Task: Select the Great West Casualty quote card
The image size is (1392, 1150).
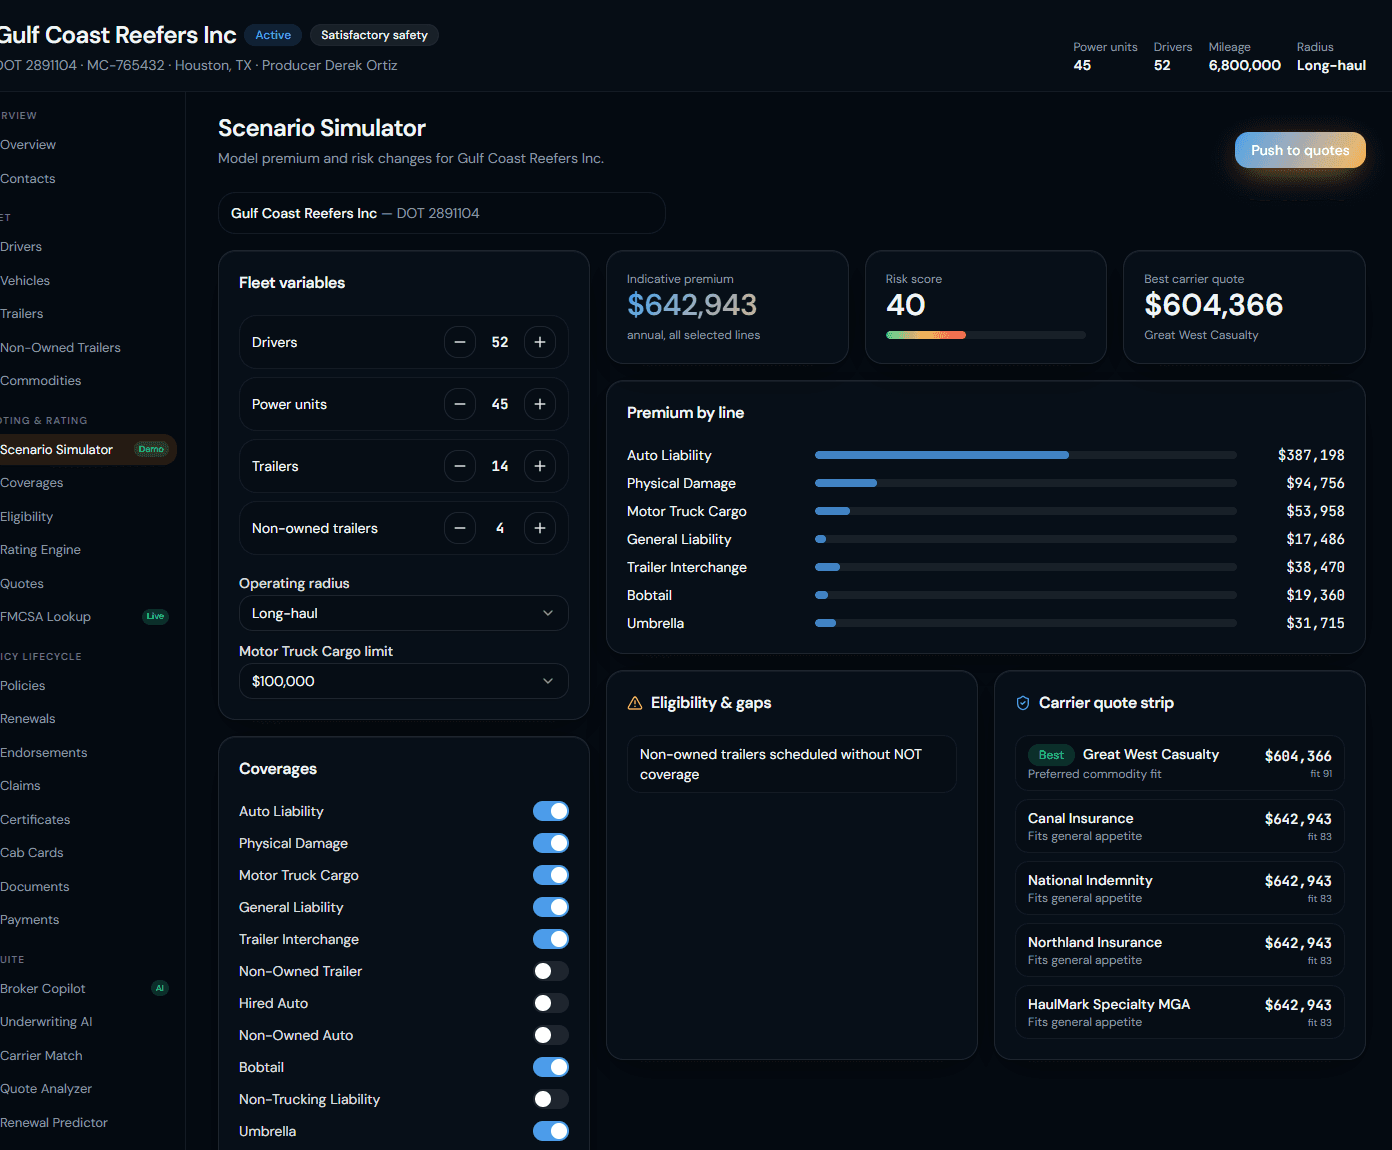Action: click(1180, 763)
